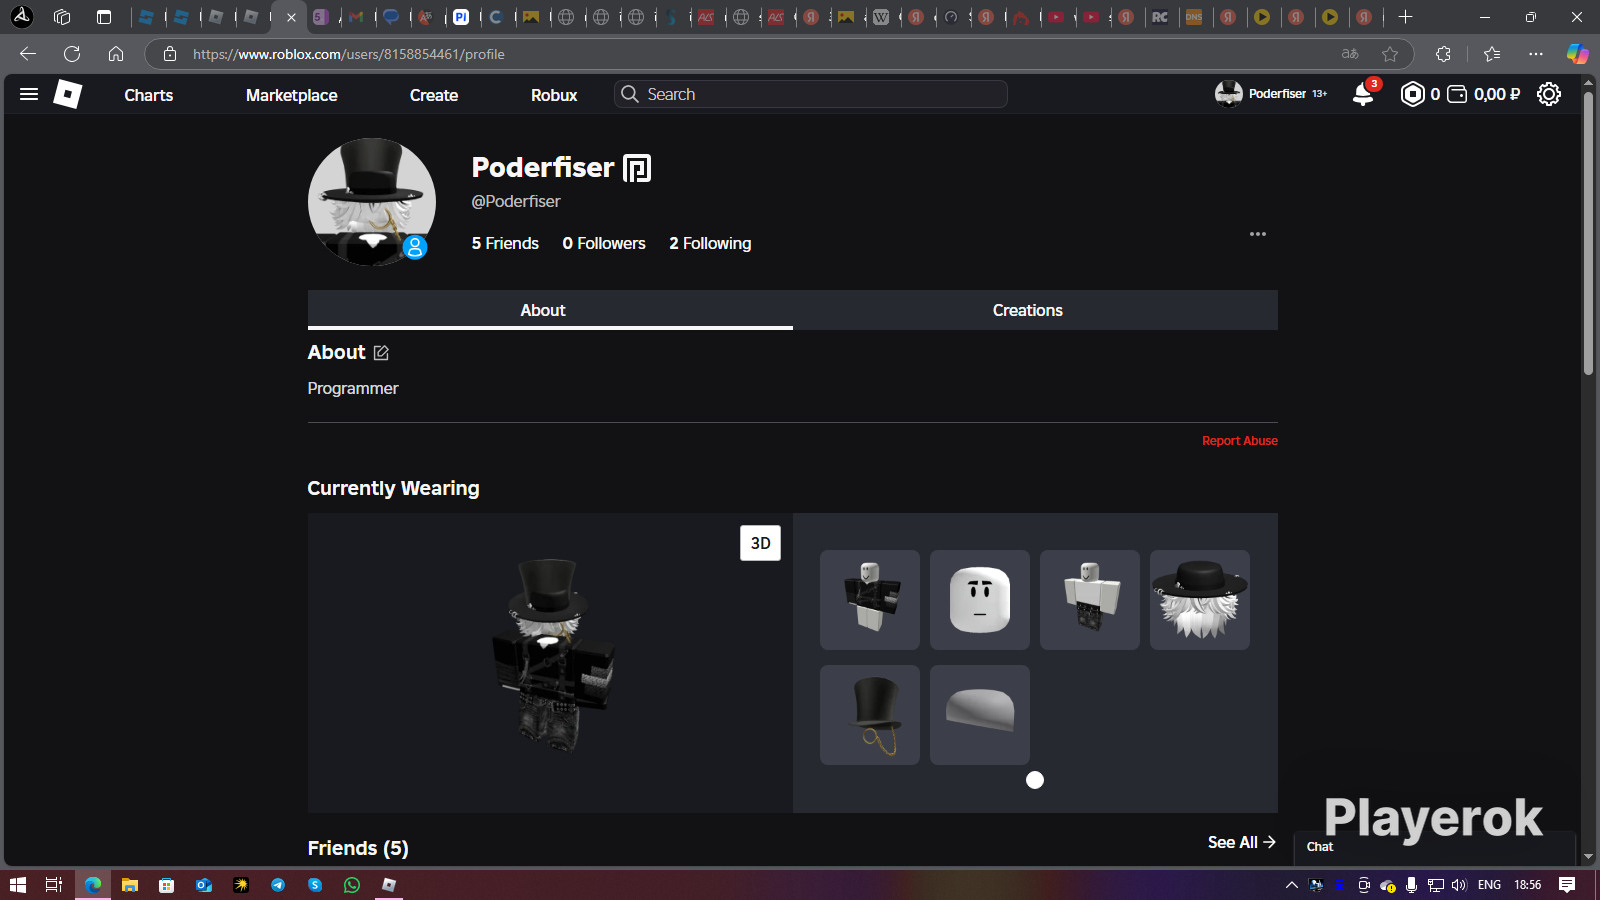Open the white hair wide-brim hat item
The height and width of the screenshot is (900, 1600).
pyautogui.click(x=1200, y=600)
